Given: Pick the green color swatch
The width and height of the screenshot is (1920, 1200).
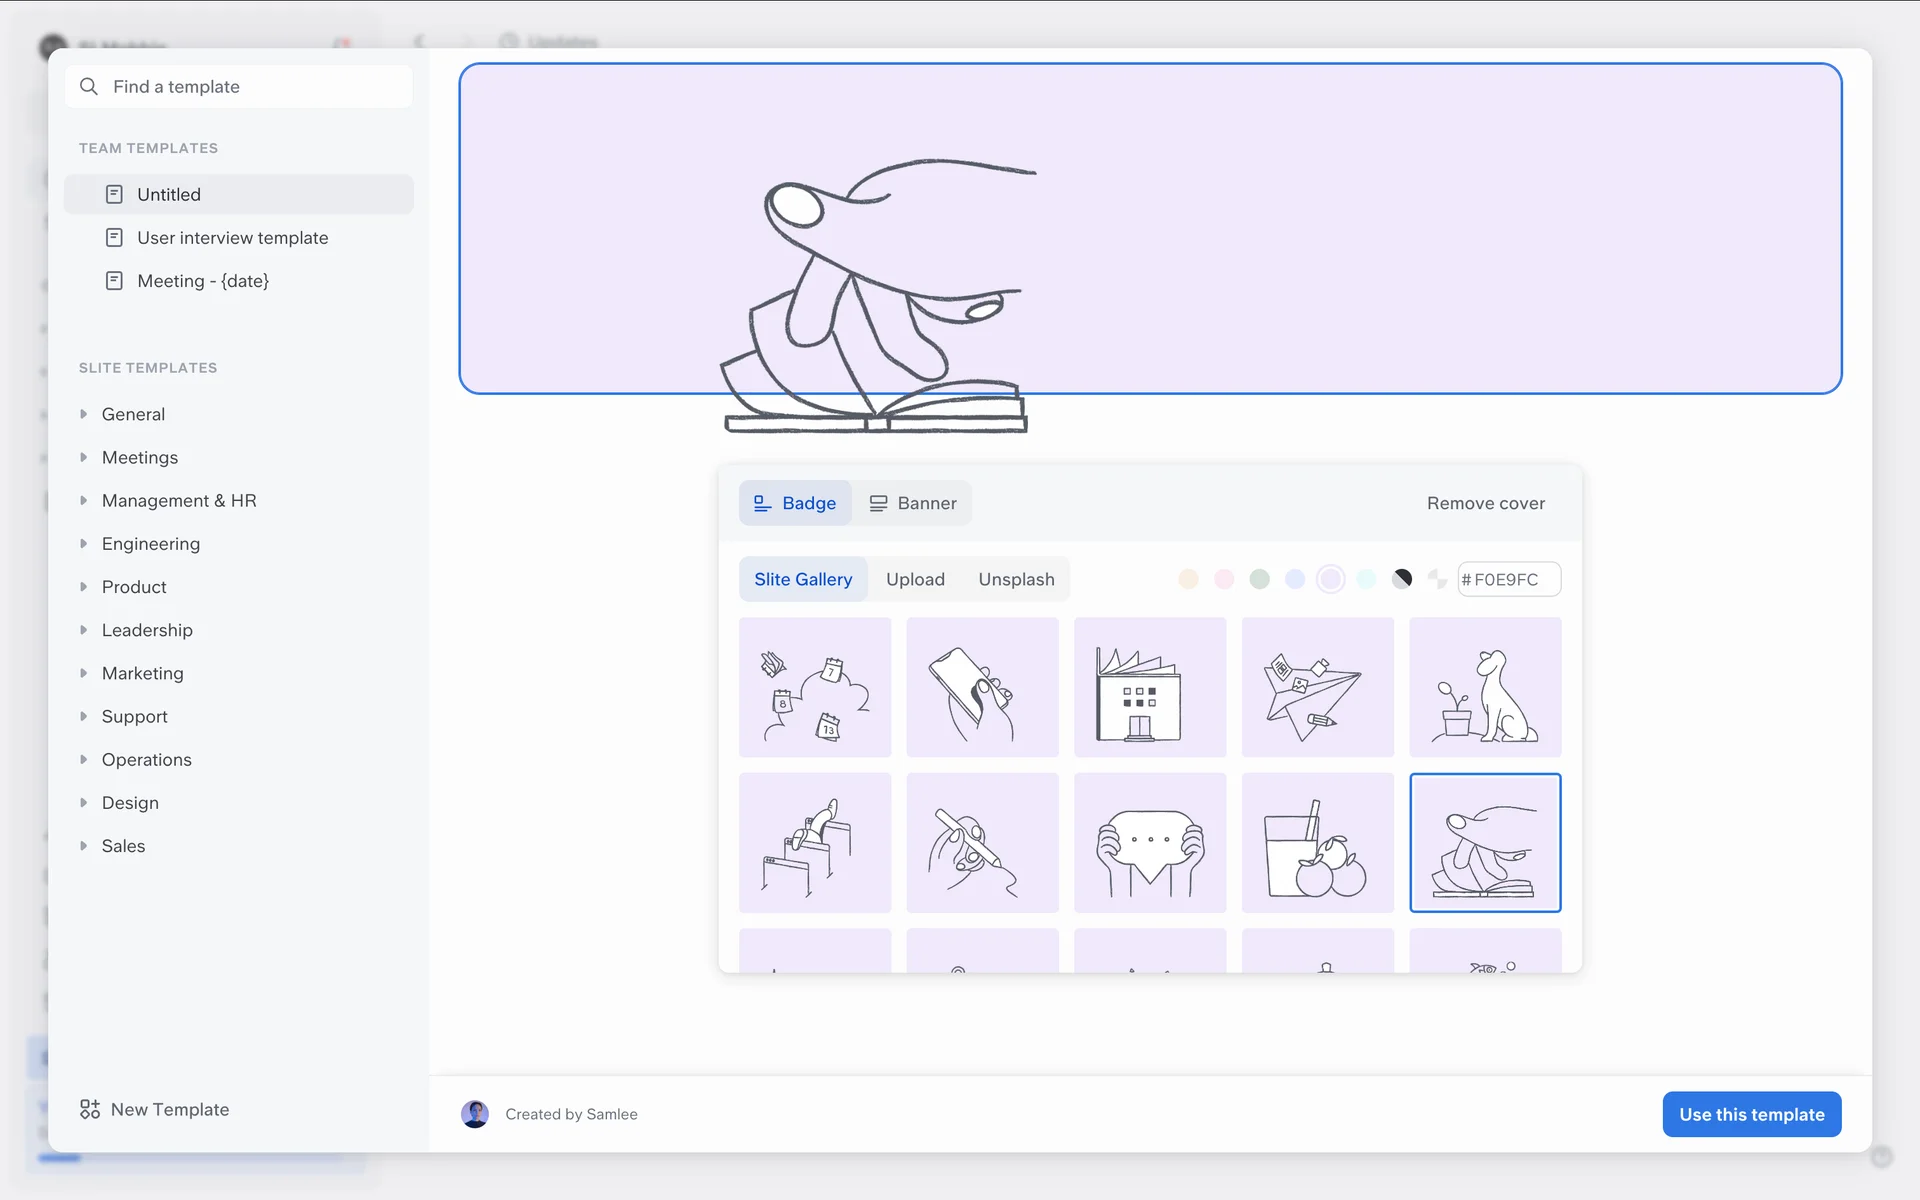Looking at the screenshot, I should click(1259, 579).
